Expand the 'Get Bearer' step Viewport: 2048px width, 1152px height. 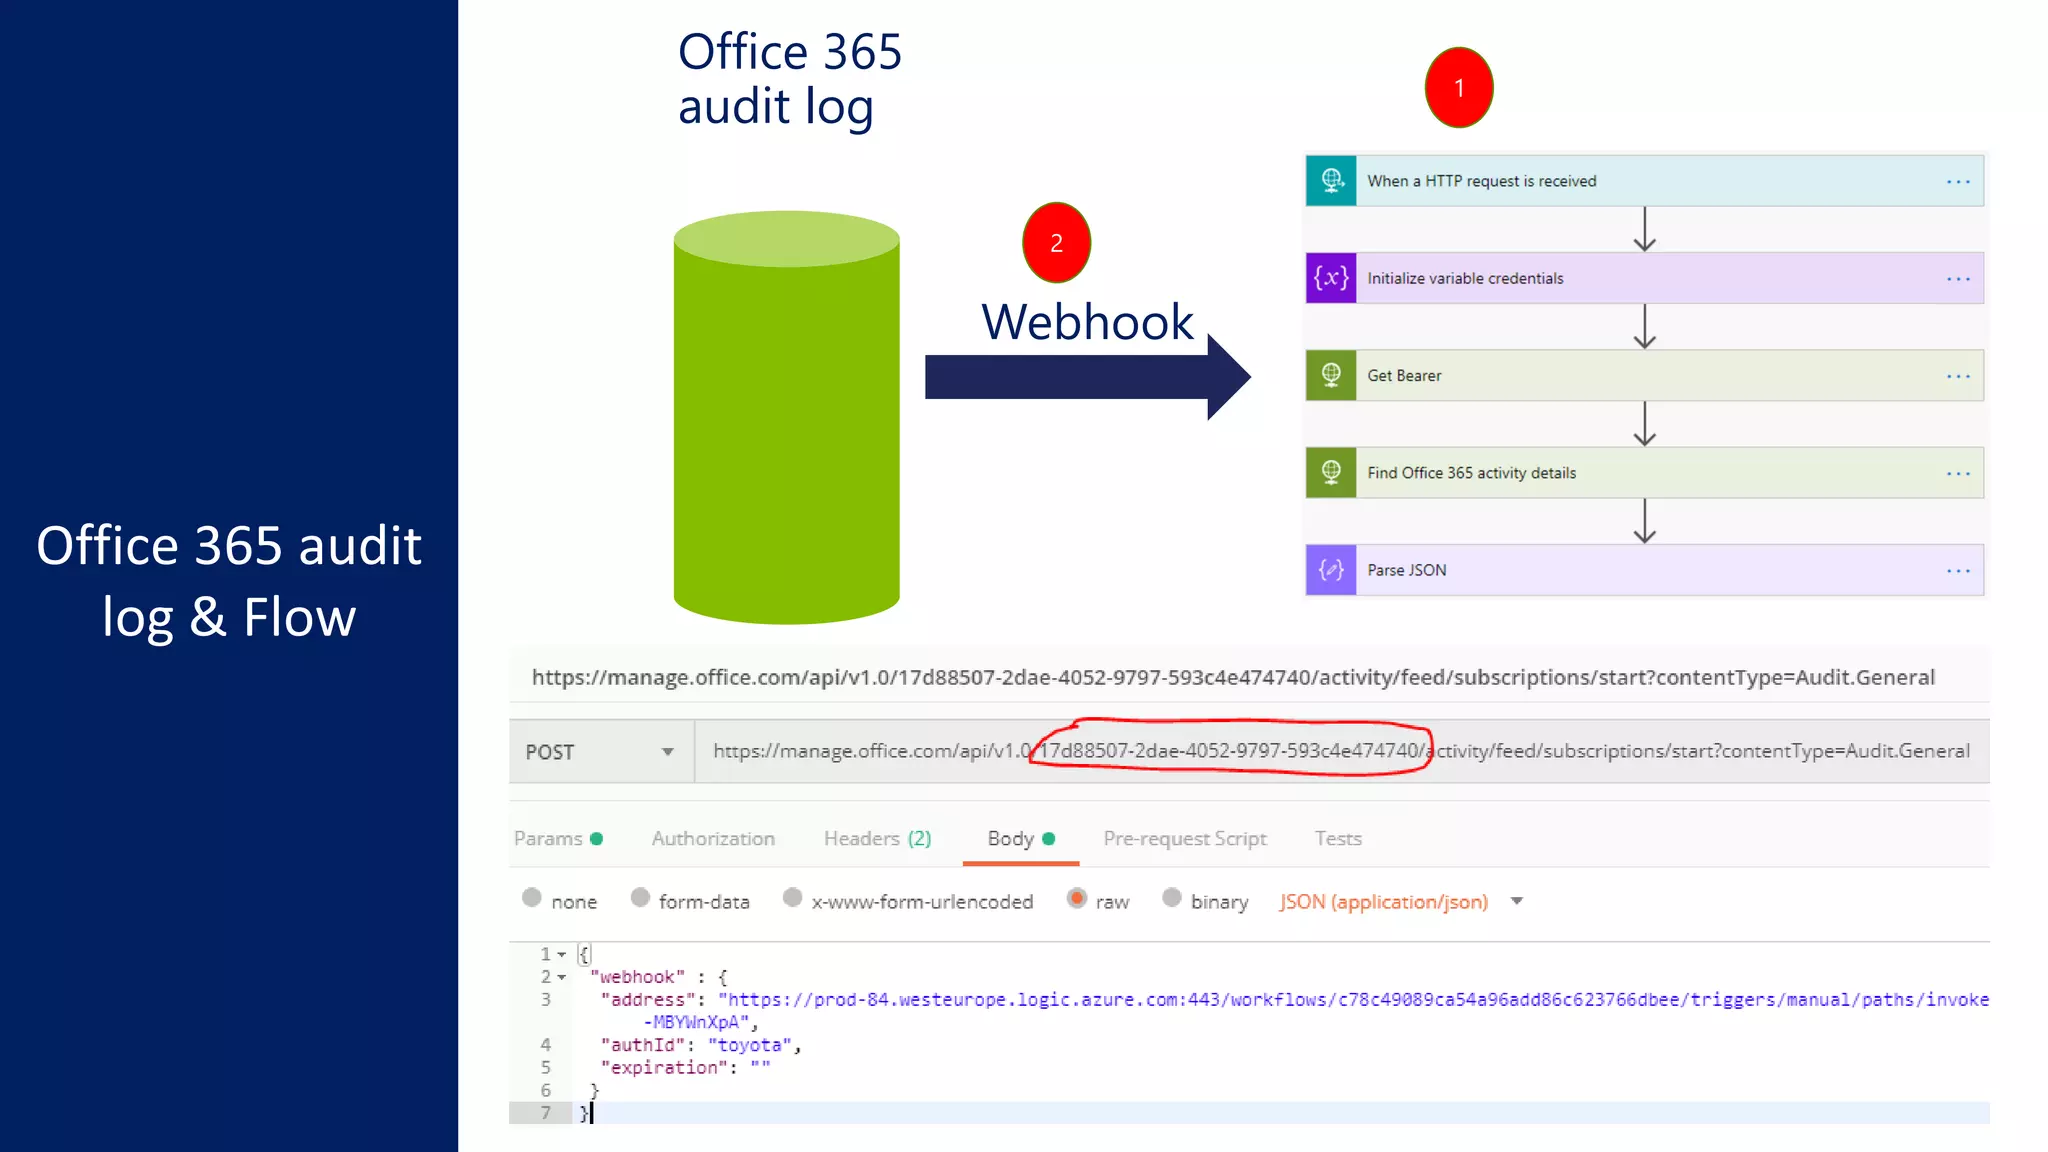pos(1645,375)
